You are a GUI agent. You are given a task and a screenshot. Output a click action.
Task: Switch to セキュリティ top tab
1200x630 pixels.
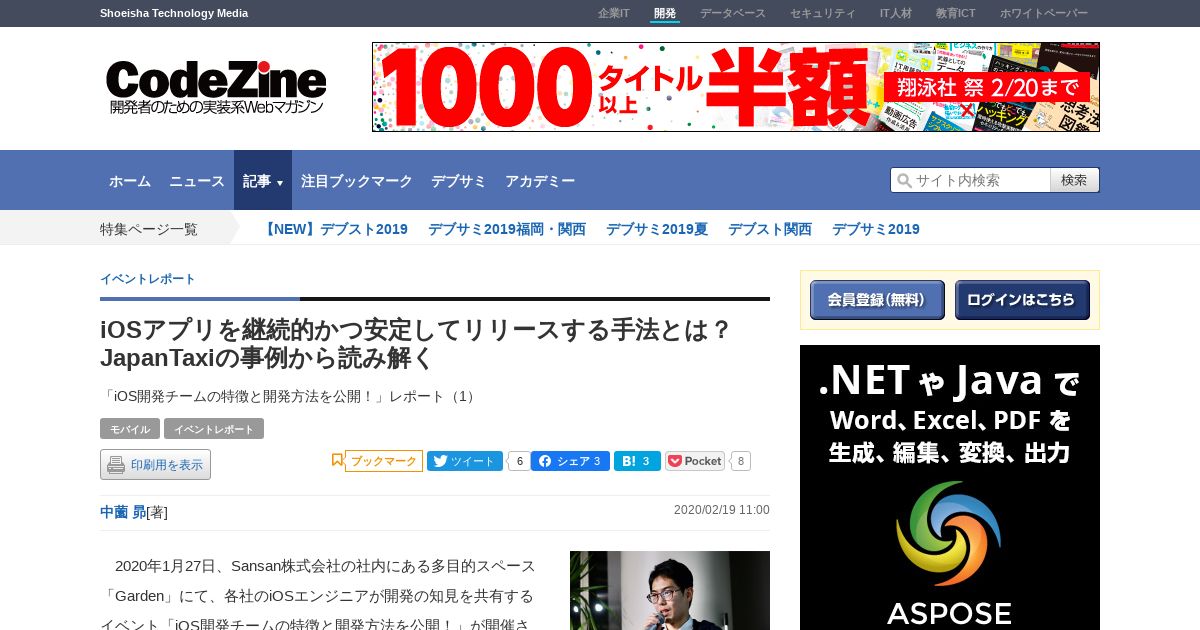pos(823,13)
